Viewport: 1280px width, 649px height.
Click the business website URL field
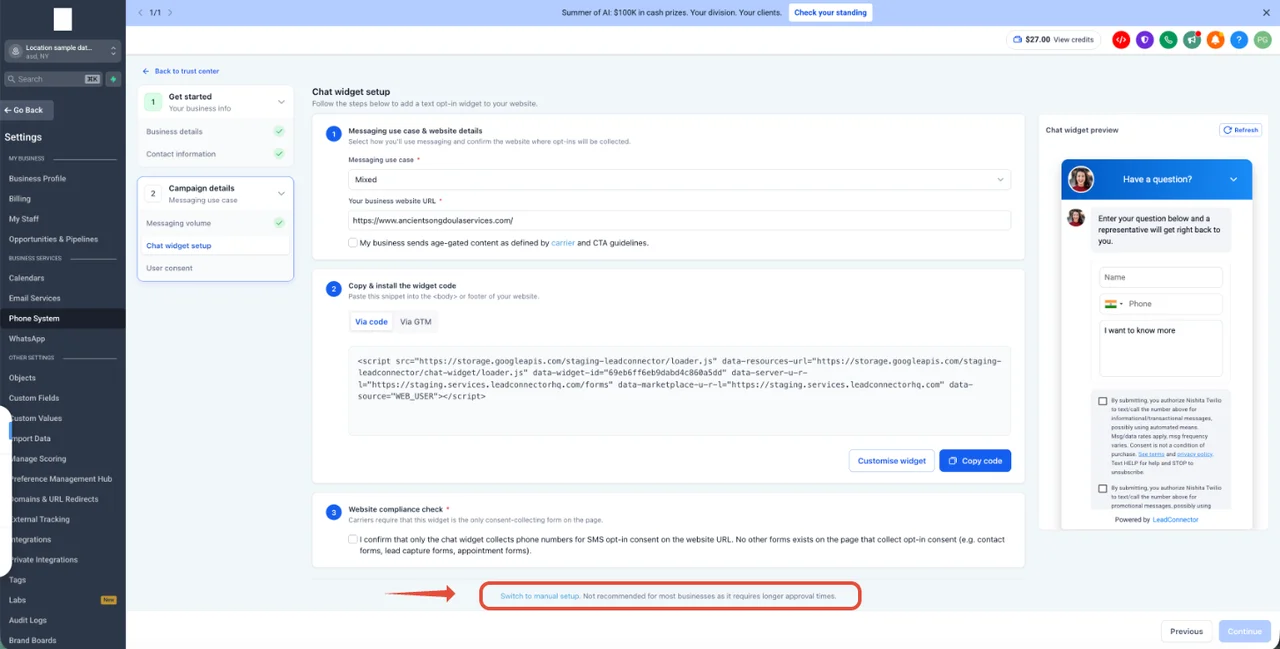tap(679, 220)
